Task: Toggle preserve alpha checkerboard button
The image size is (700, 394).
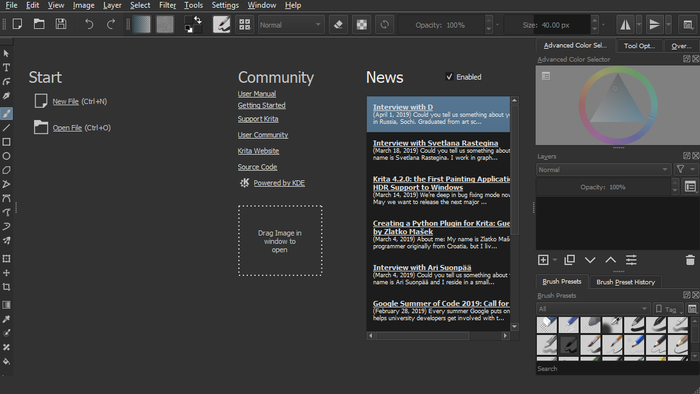Action: click(362, 25)
